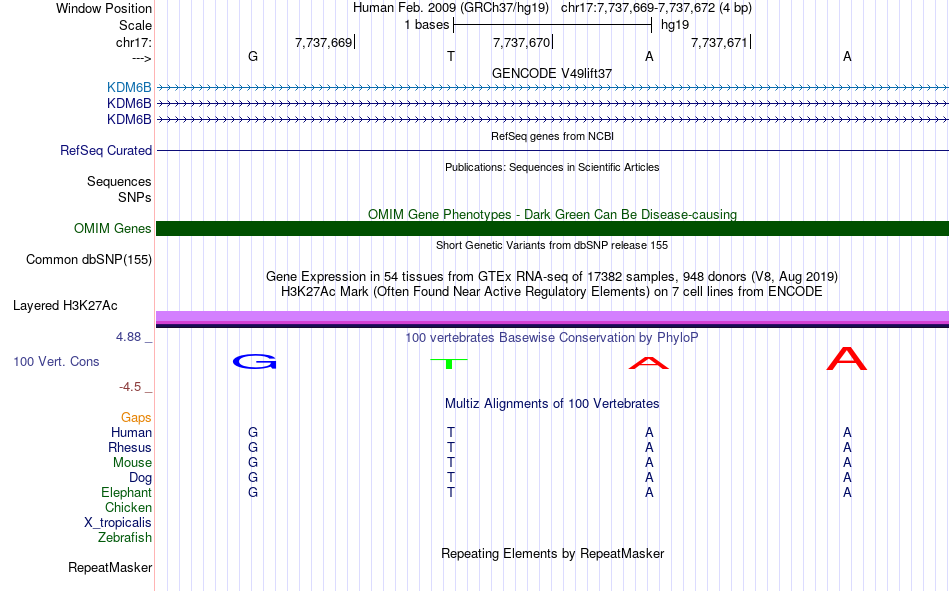Select the dark green OMIM gene bar
Image resolution: width=950 pixels, height=591 pixels.
tap(552, 229)
